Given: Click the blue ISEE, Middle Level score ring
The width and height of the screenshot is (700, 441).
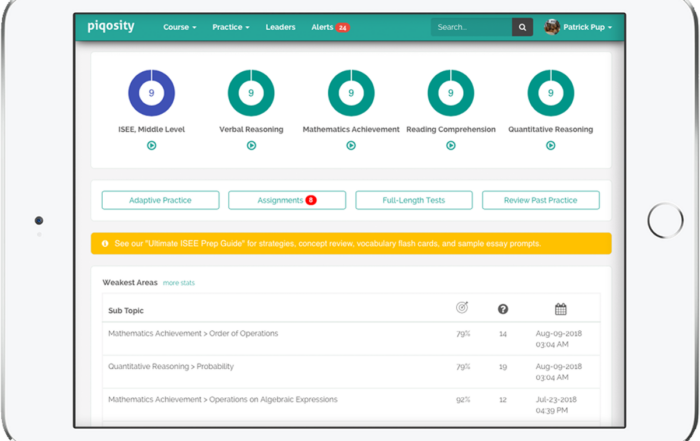Looking at the screenshot, I should pyautogui.click(x=151, y=93).
